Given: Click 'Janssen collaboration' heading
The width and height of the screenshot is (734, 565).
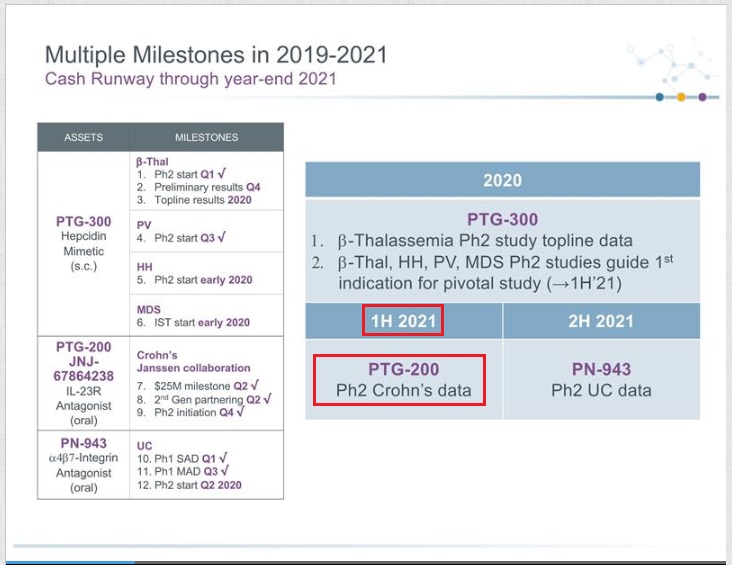Looking at the screenshot, I should pyautogui.click(x=193, y=368).
